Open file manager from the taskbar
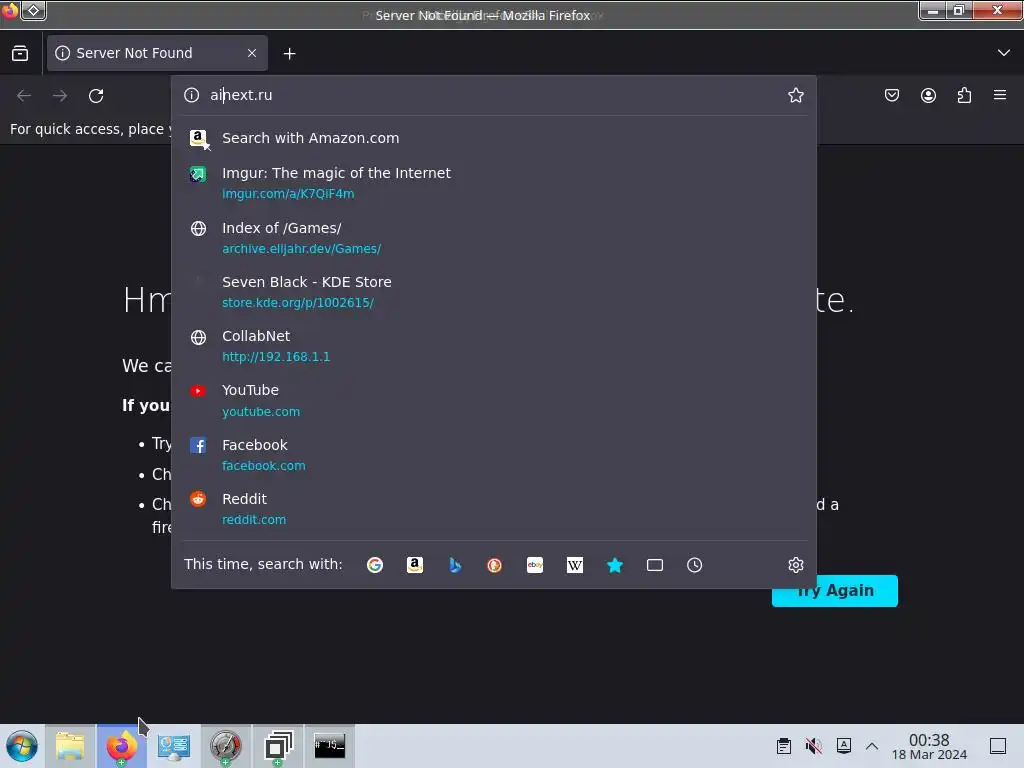 70,746
